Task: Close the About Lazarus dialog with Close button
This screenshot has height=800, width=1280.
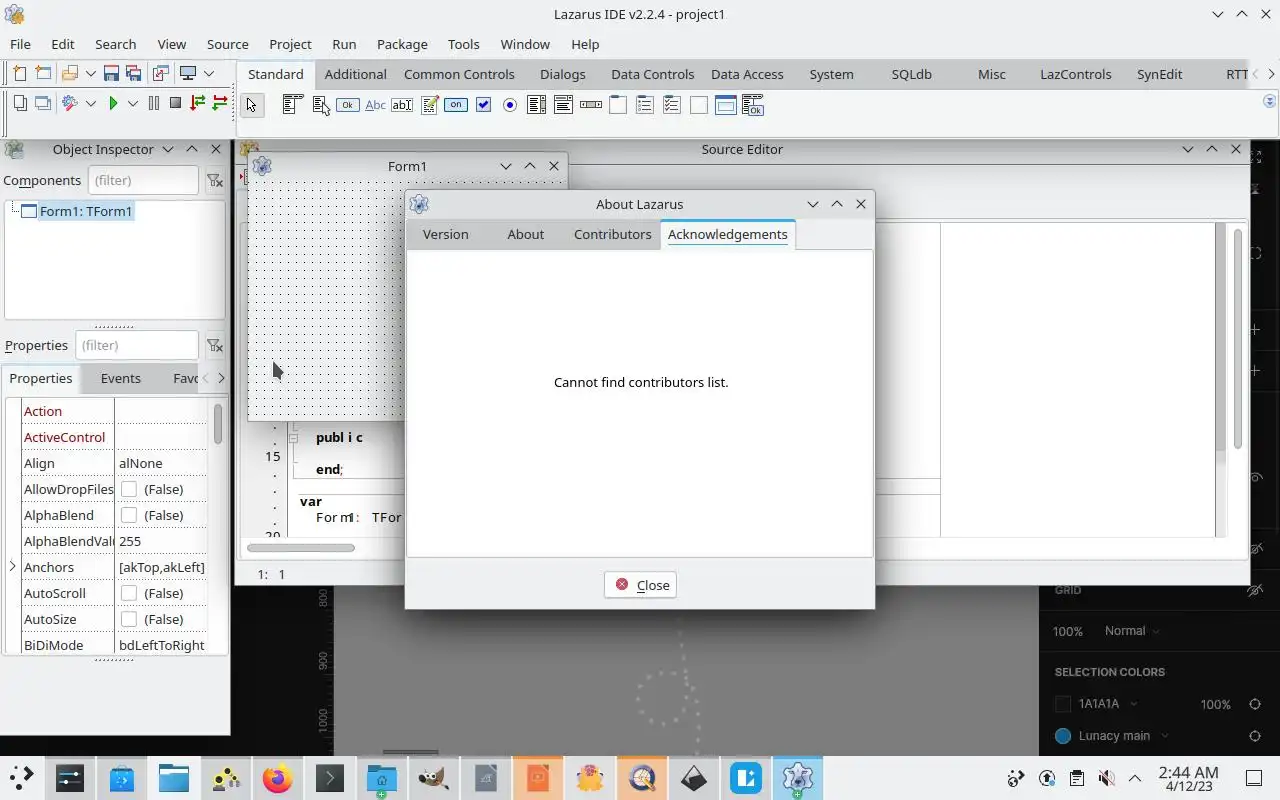Action: [641, 585]
